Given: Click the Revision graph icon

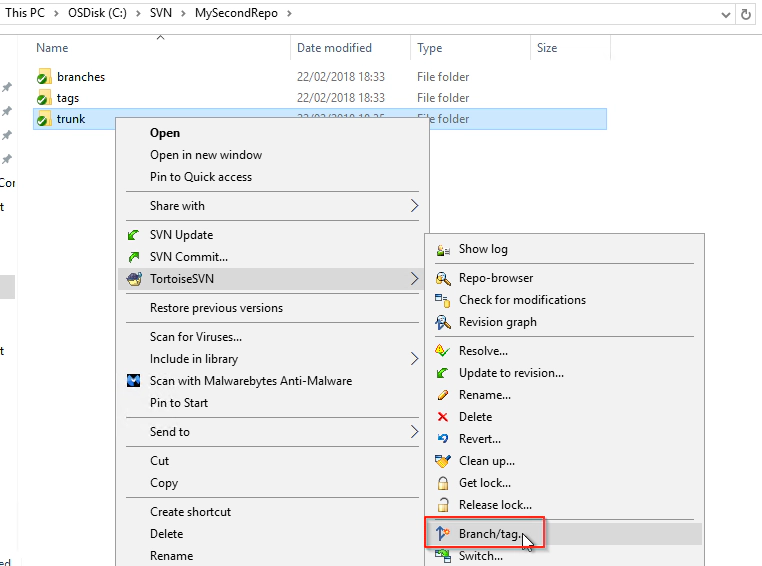Looking at the screenshot, I should 442,322.
